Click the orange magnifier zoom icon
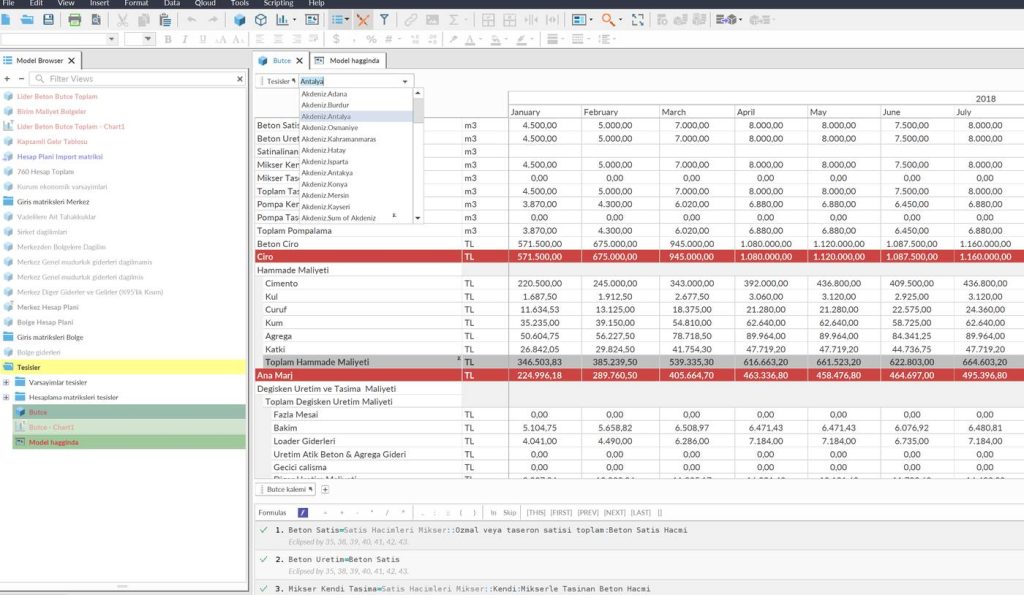 pos(608,20)
